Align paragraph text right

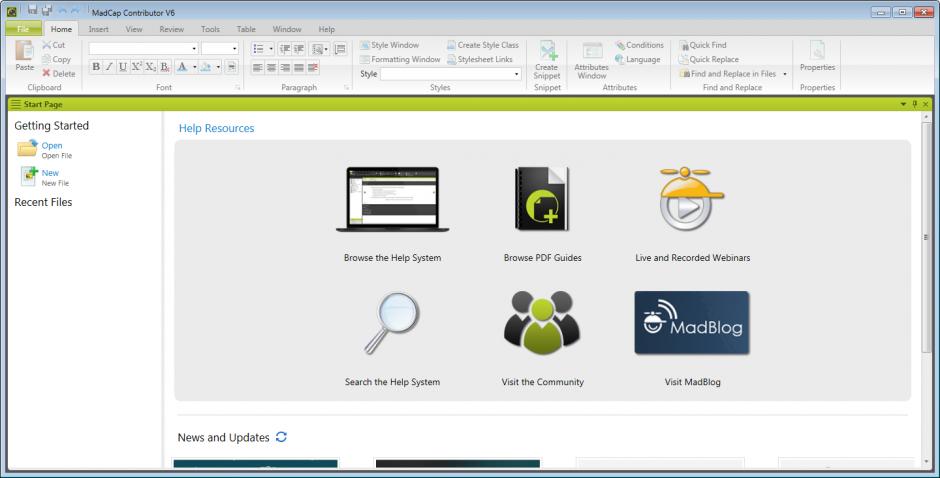(x=285, y=68)
